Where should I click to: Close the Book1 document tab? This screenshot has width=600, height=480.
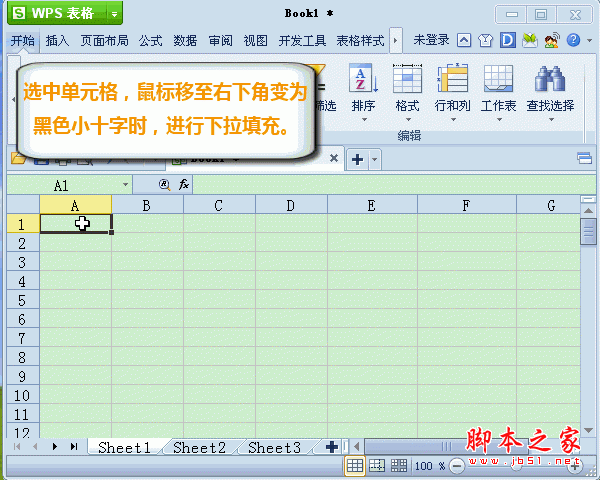[x=334, y=158]
